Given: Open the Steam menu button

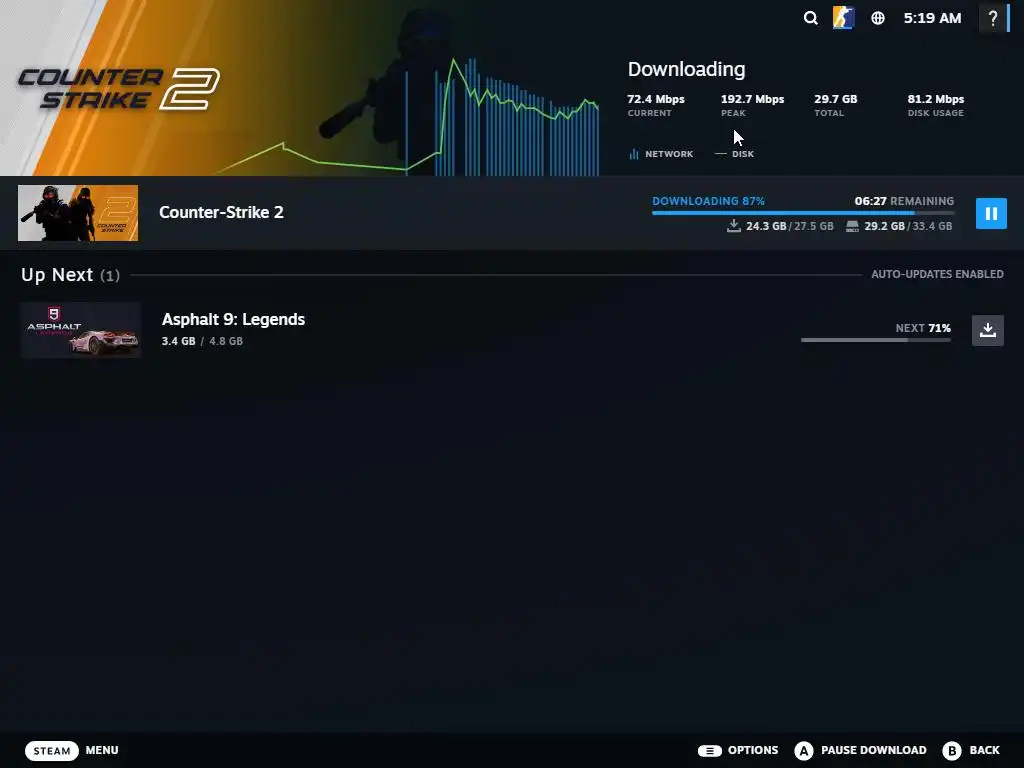Looking at the screenshot, I should point(52,750).
